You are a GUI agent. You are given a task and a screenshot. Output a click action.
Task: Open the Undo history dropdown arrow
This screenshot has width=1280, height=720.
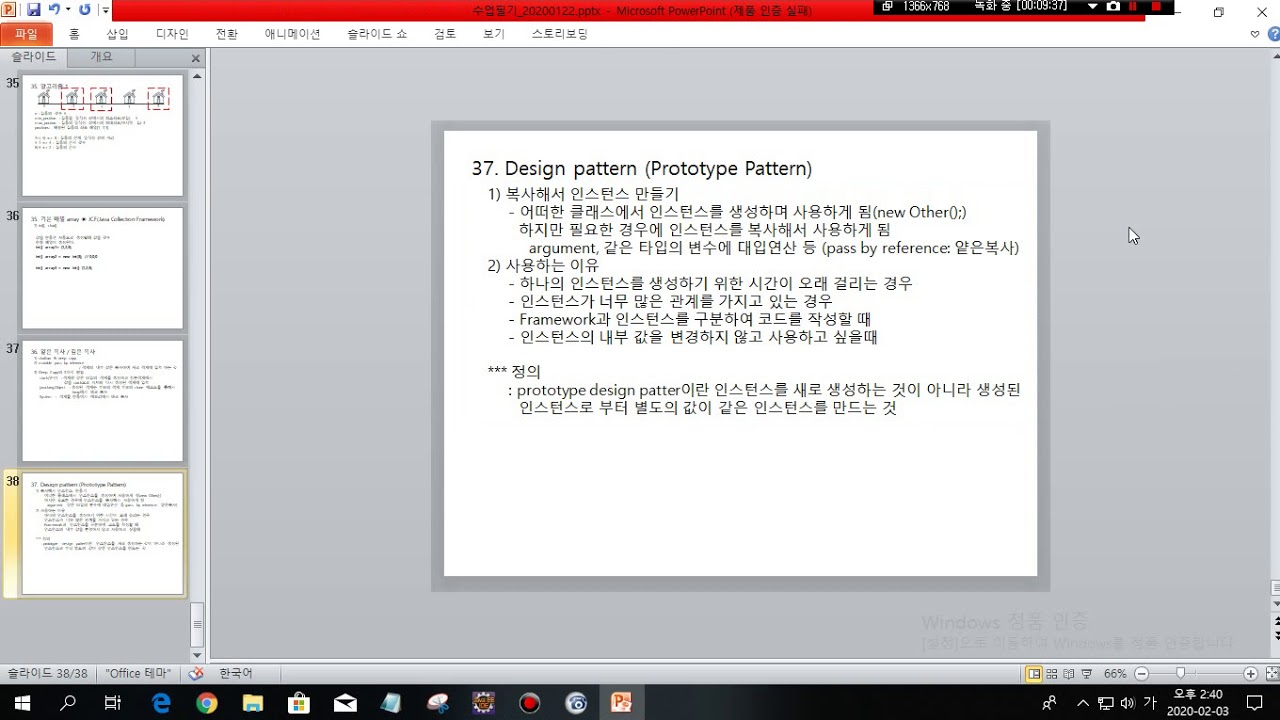67,10
